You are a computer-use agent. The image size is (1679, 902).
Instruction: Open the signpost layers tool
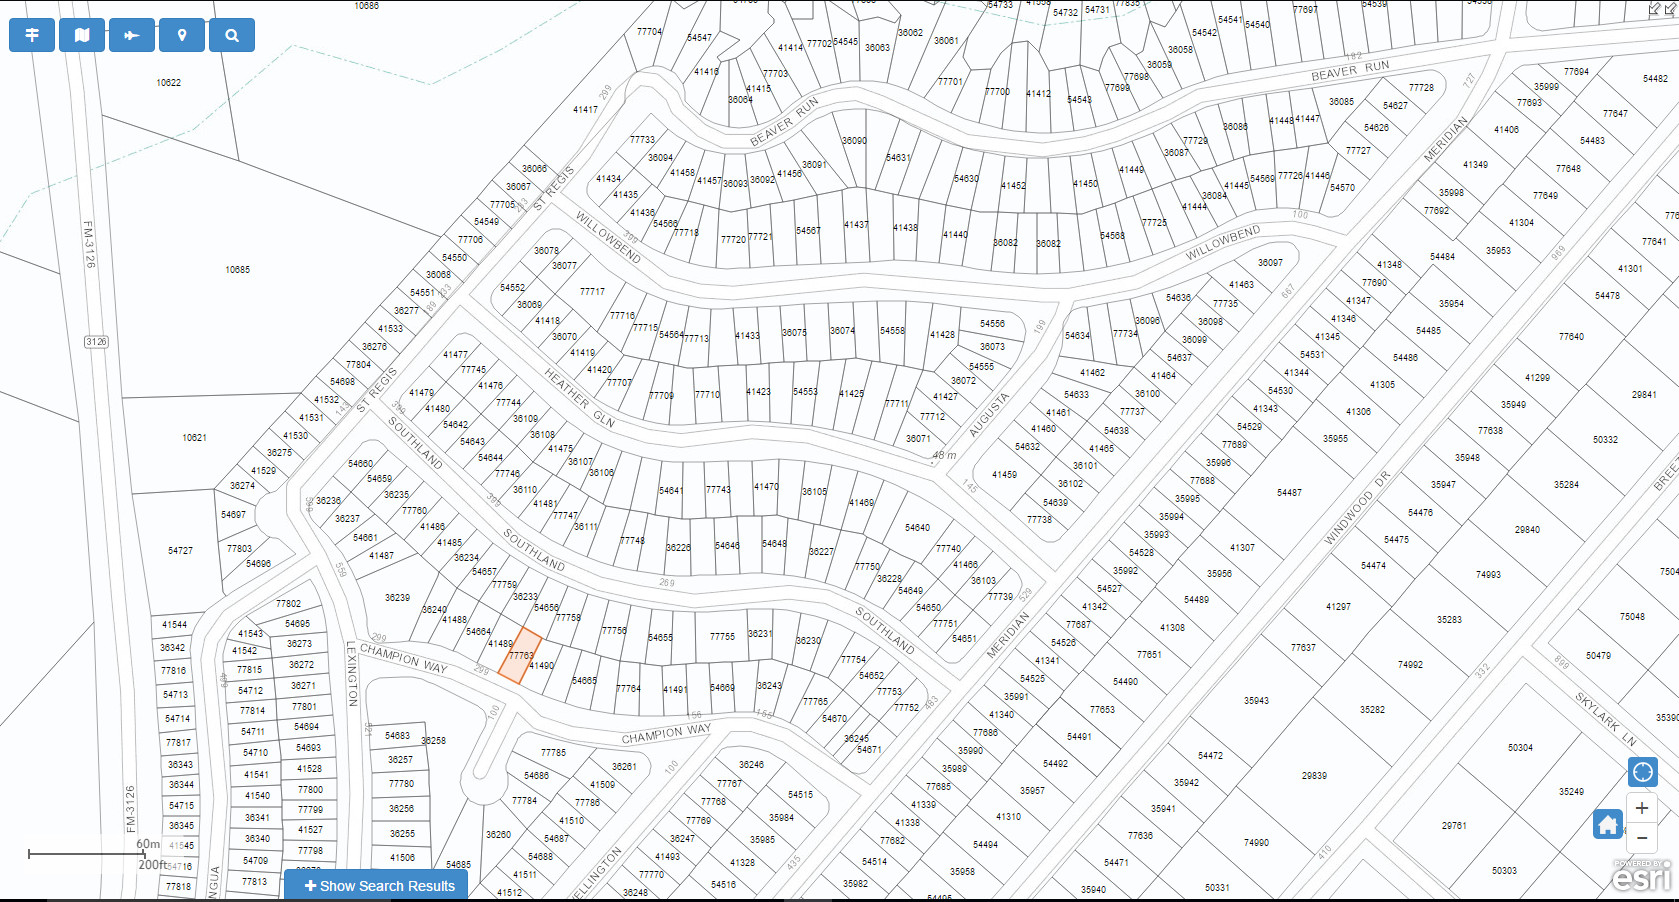(32, 35)
